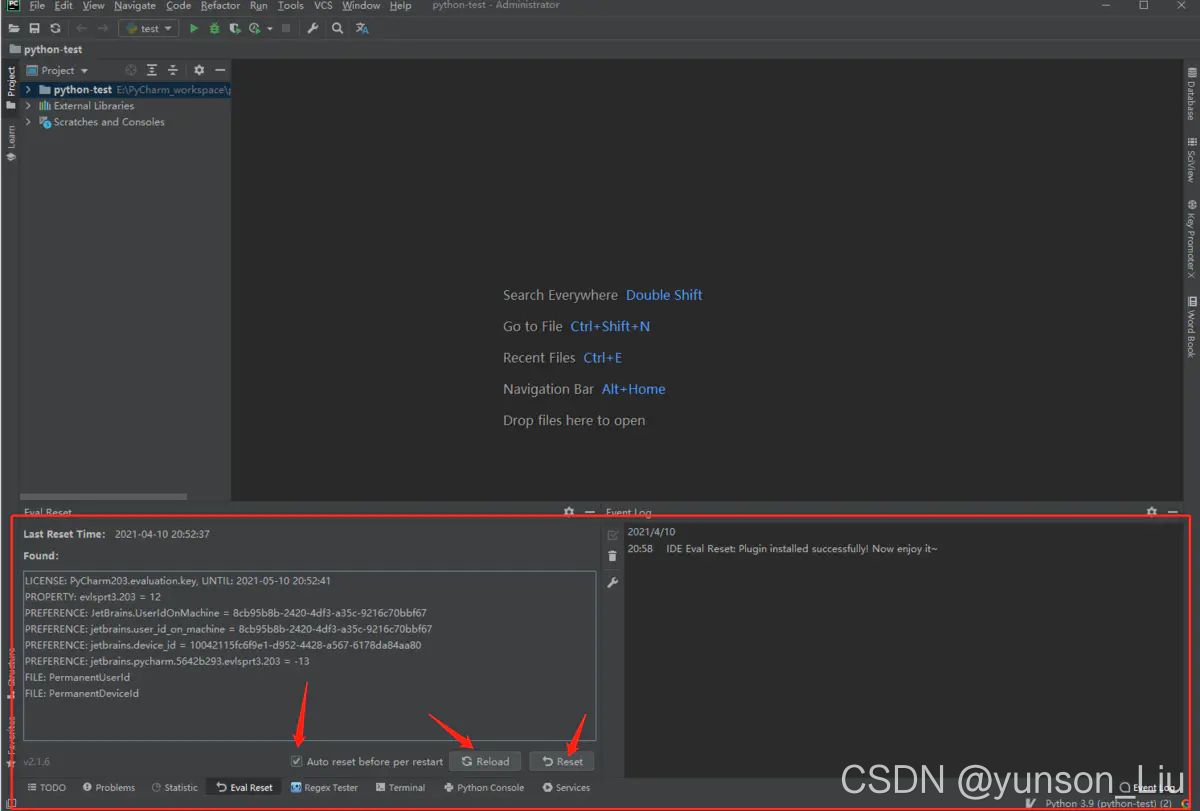The height and width of the screenshot is (811, 1200).
Task: Run with Coverage icon
Action: coord(235,29)
